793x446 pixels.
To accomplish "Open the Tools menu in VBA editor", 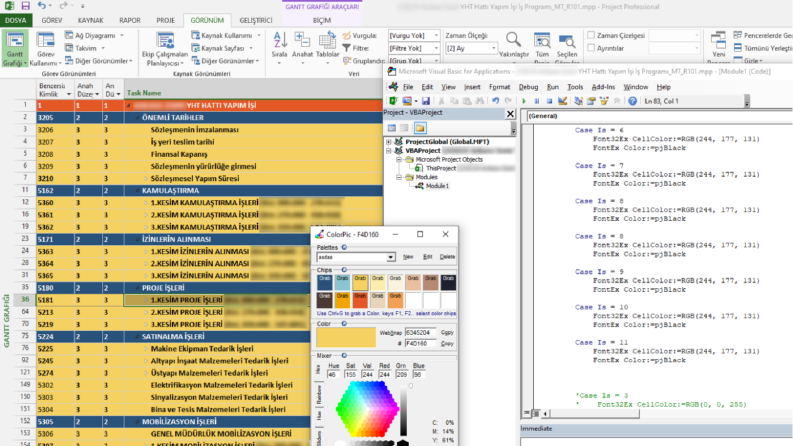I will click(575, 87).
